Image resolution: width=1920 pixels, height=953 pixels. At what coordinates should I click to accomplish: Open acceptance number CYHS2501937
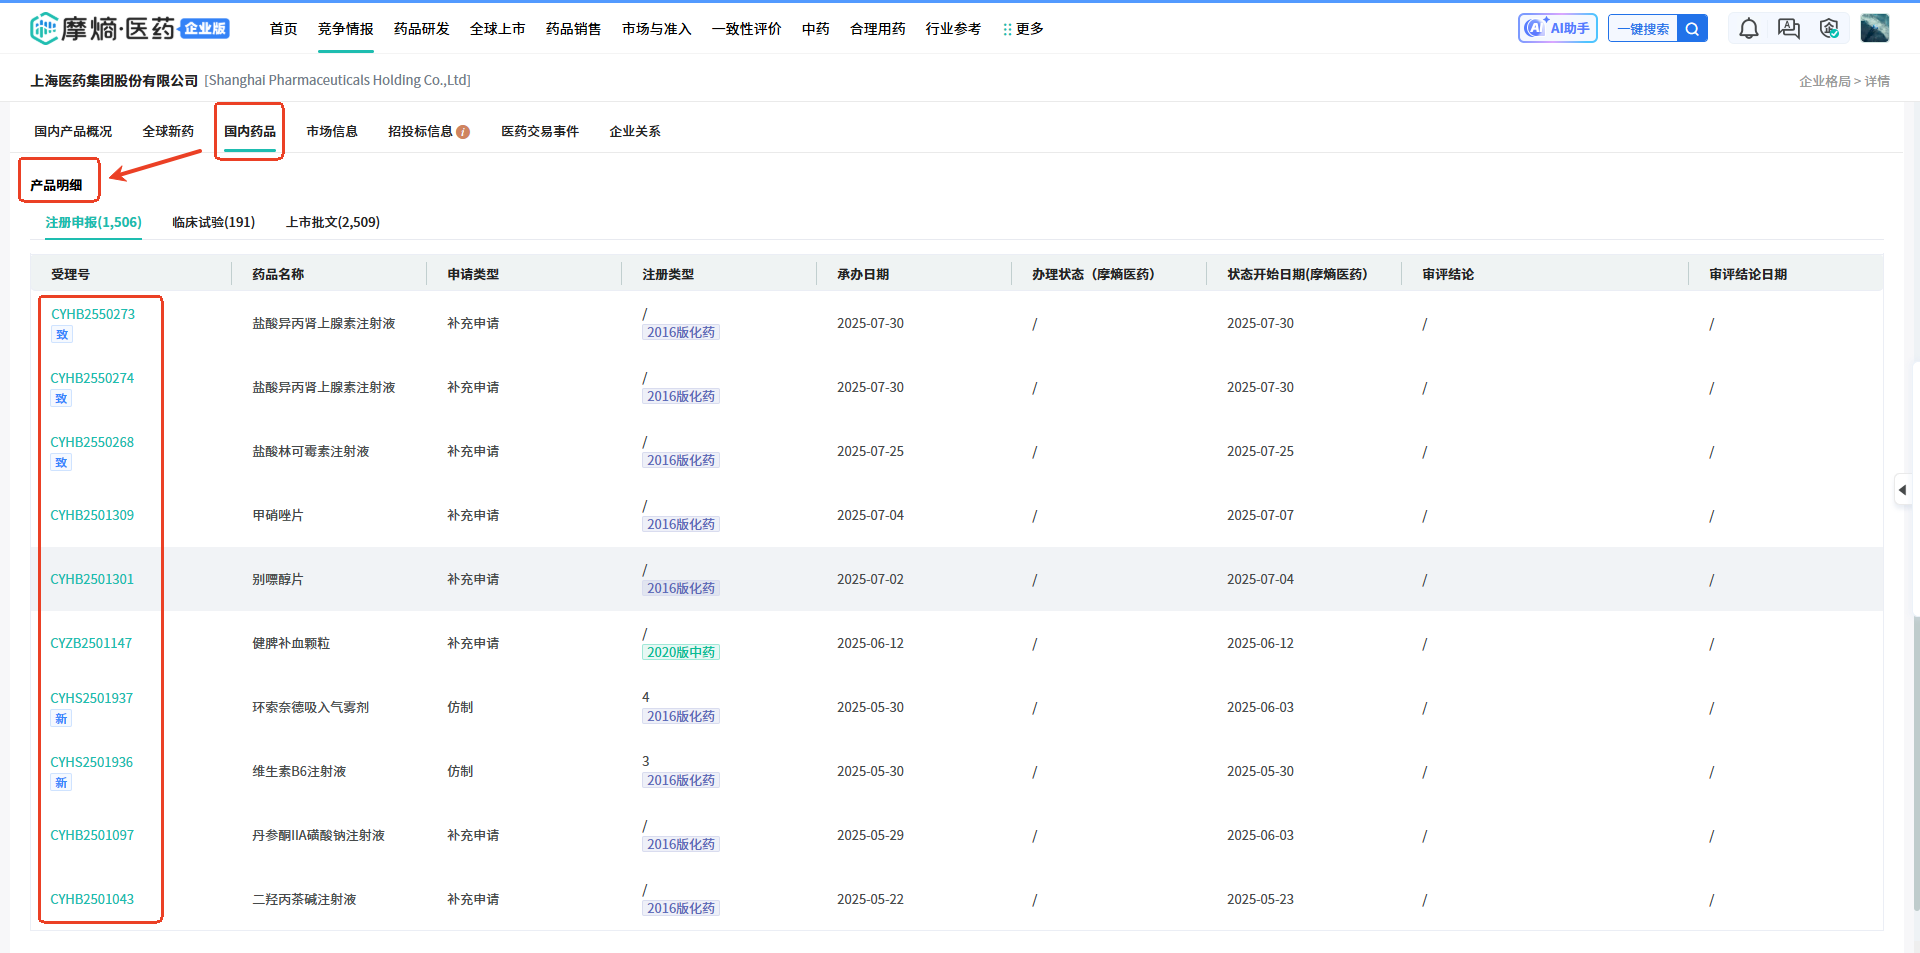92,698
